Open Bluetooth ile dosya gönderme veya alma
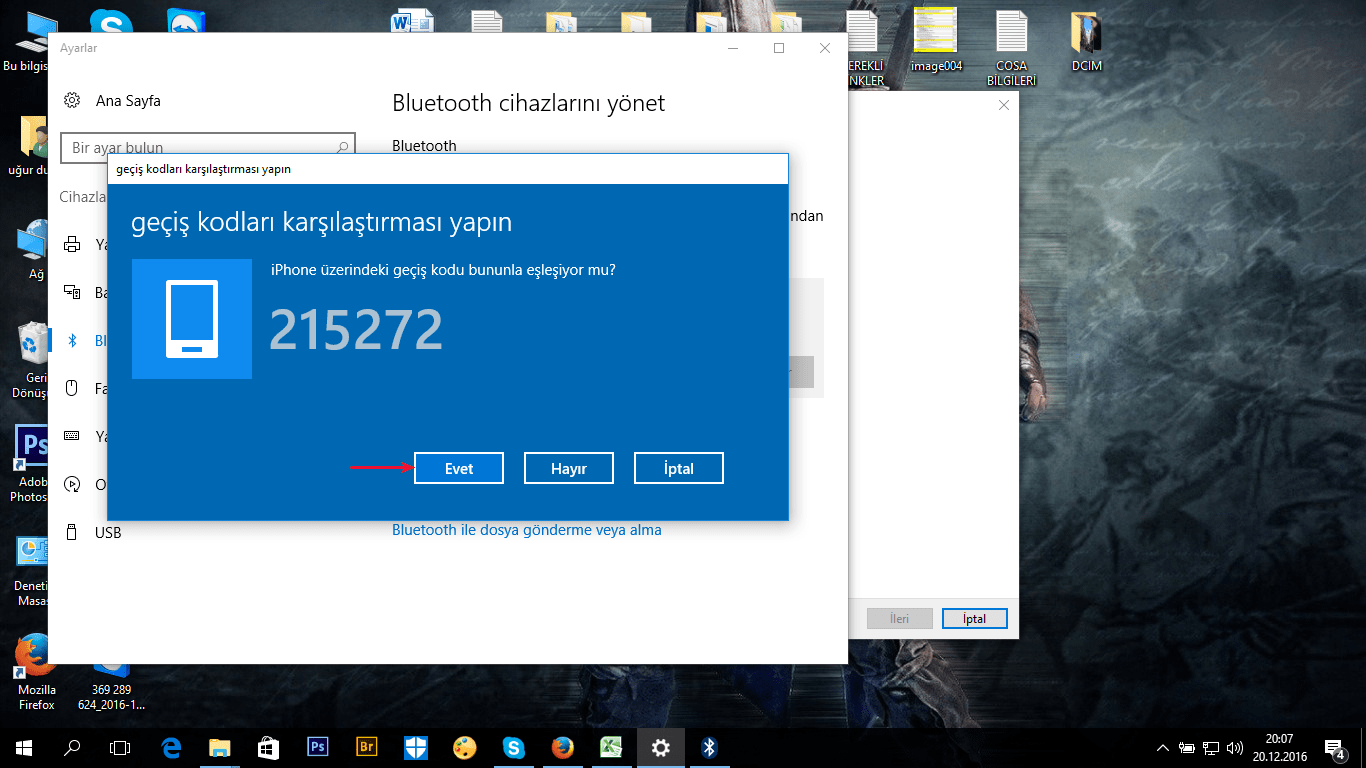Image resolution: width=1366 pixels, height=768 pixels. (525, 530)
